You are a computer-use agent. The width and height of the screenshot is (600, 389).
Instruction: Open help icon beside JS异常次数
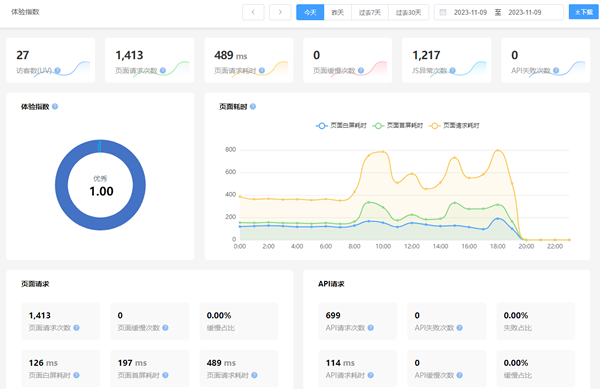[x=452, y=70]
